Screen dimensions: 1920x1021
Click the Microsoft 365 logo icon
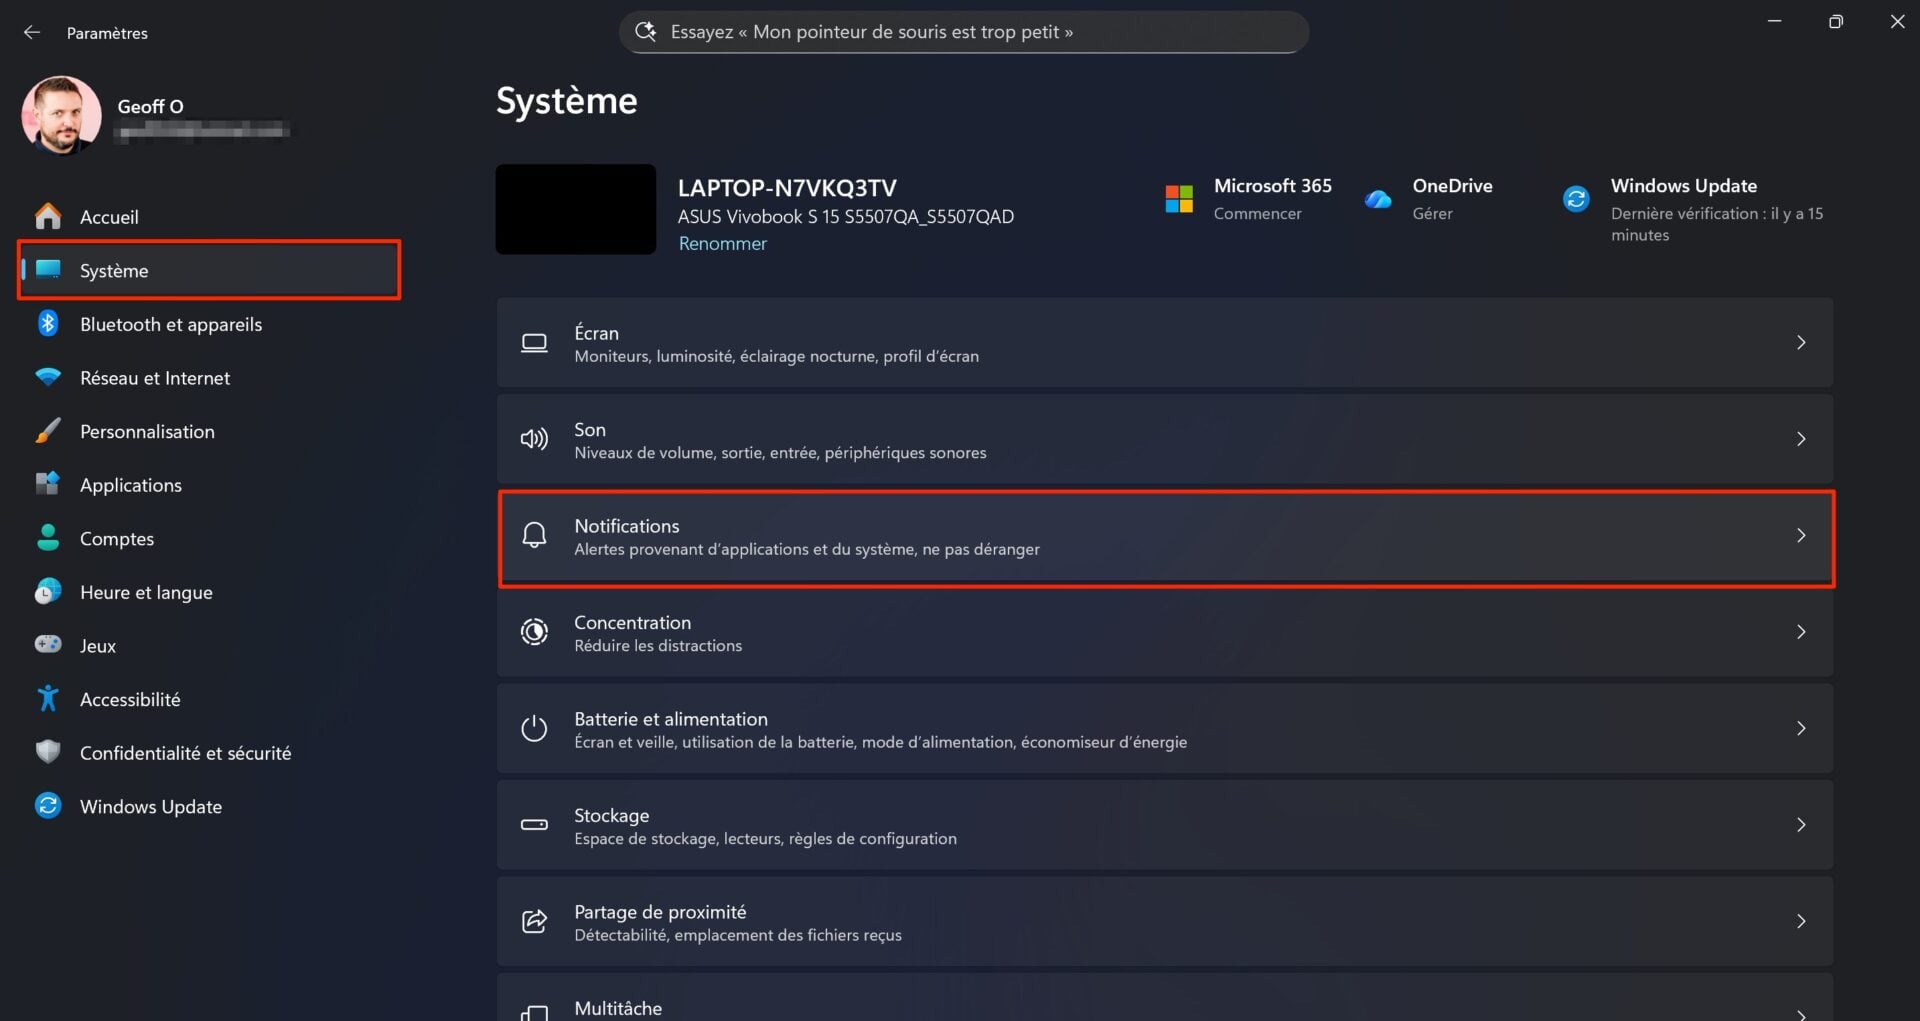click(x=1179, y=199)
